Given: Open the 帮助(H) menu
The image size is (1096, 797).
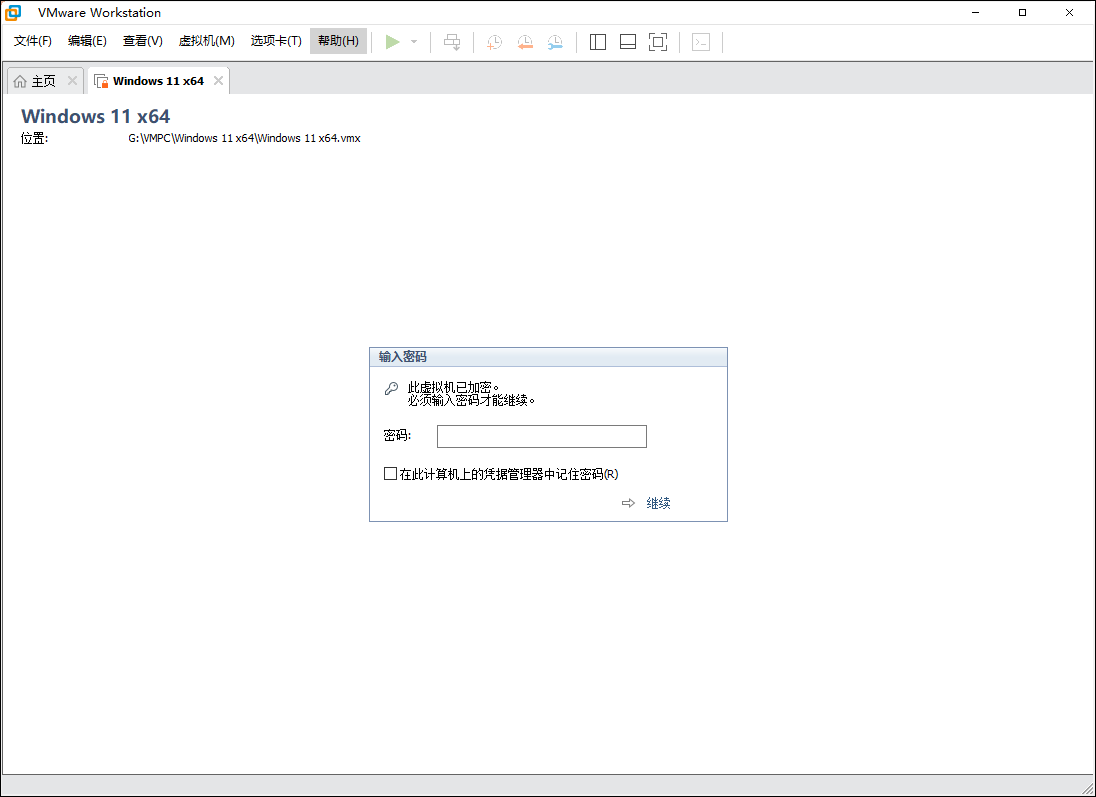Looking at the screenshot, I should 338,41.
